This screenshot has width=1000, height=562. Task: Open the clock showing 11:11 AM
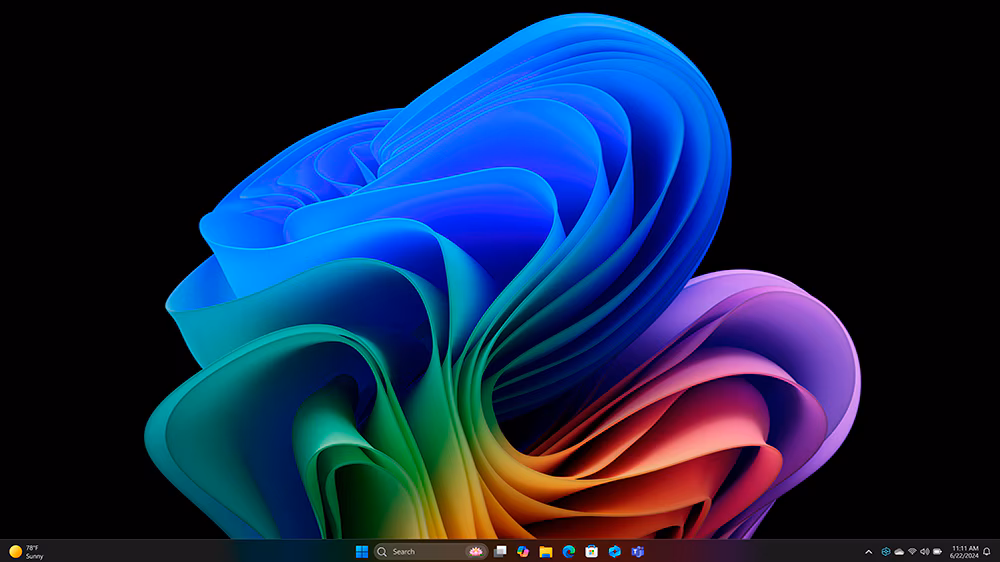point(965,551)
